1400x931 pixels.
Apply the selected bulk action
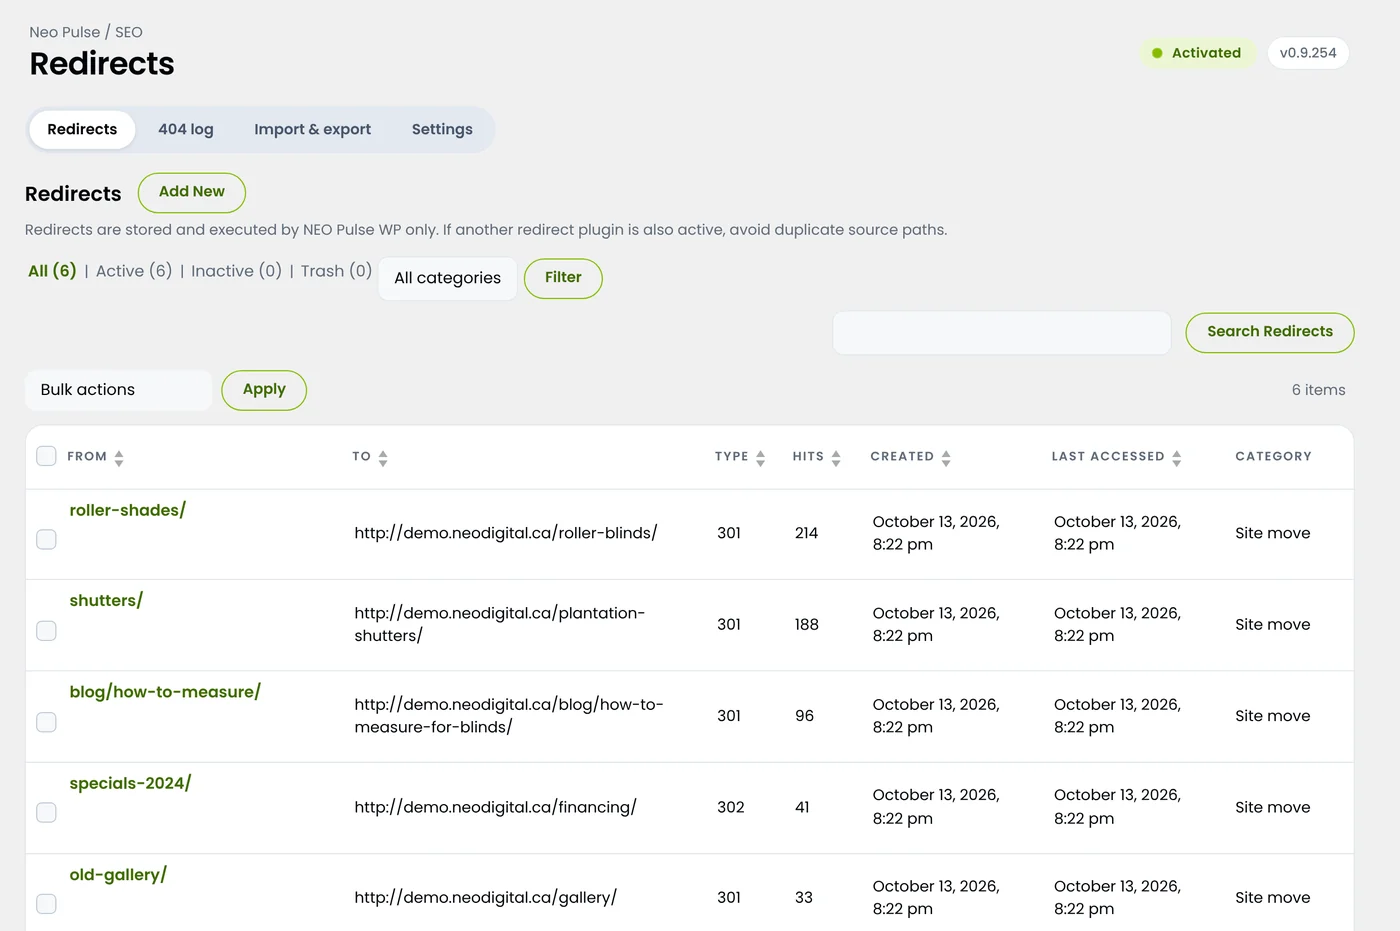pos(264,390)
